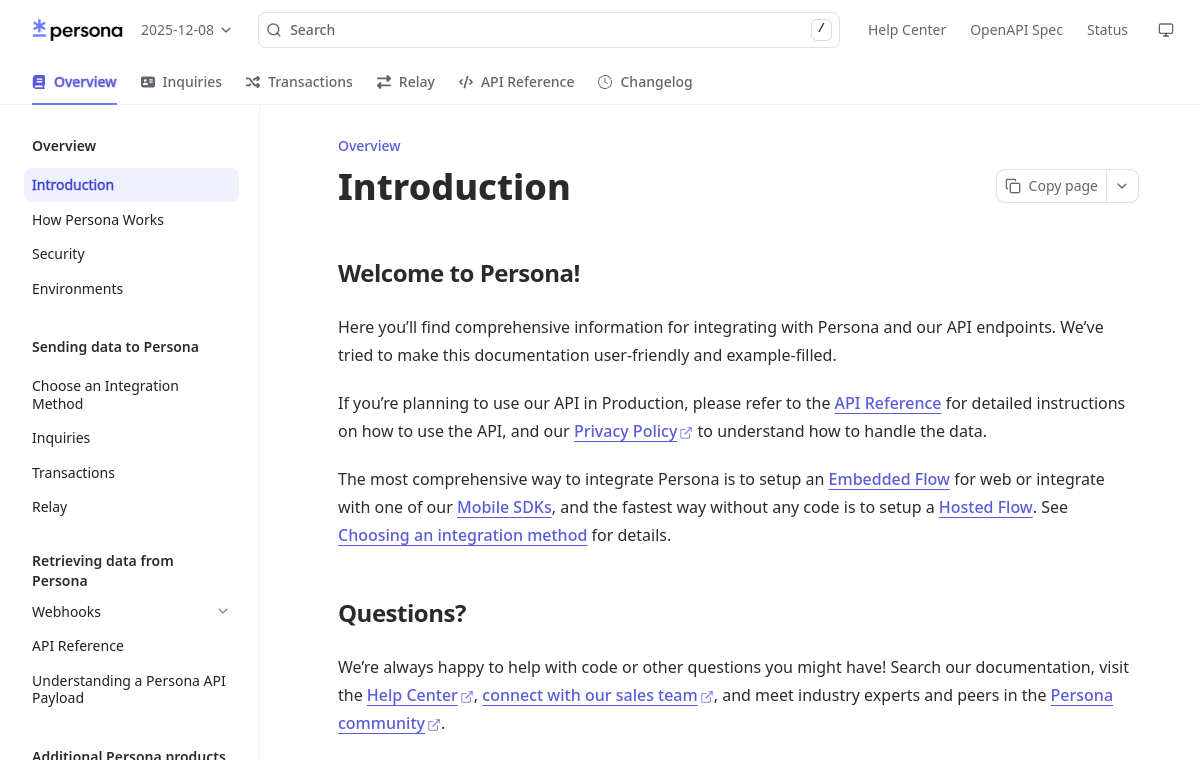The height and width of the screenshot is (760, 1200).
Task: Click the Welcome to Persona! heading
Action: tap(459, 273)
